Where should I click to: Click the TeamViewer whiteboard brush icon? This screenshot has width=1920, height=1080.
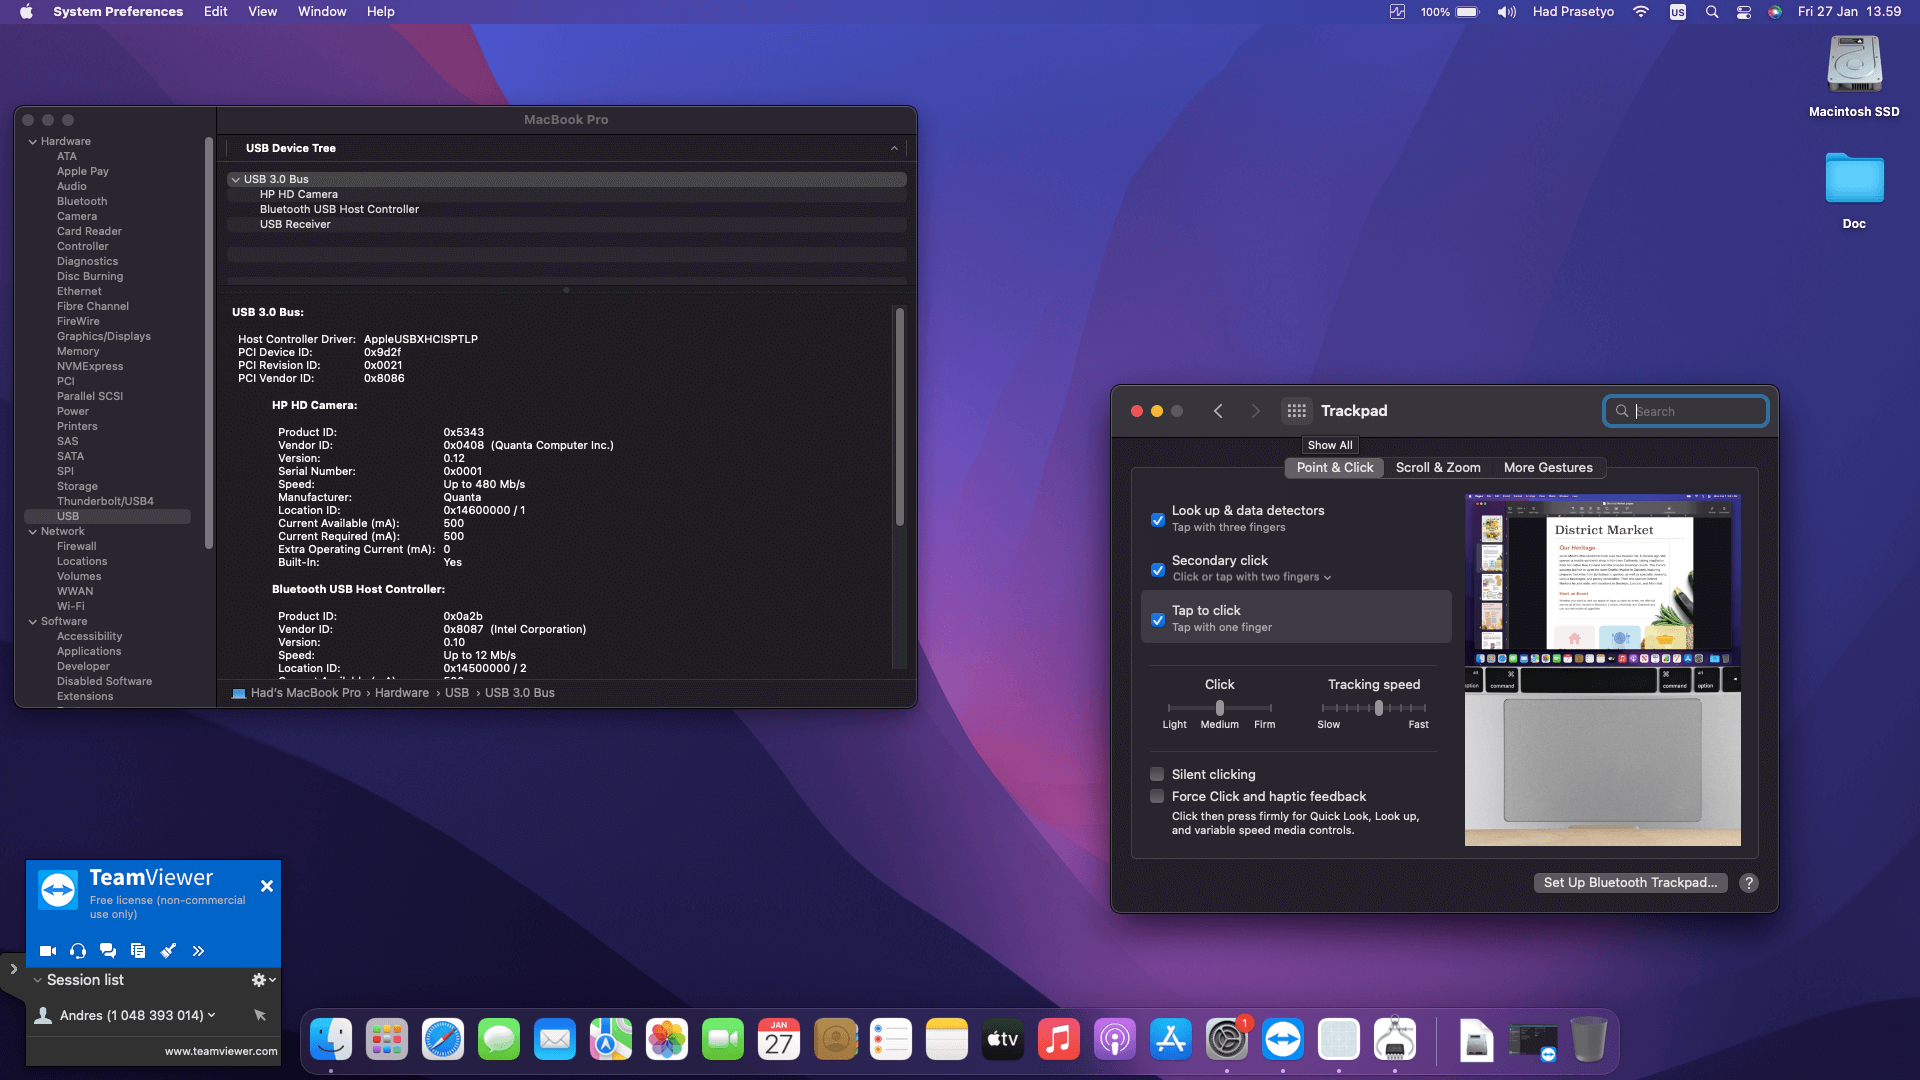[168, 951]
